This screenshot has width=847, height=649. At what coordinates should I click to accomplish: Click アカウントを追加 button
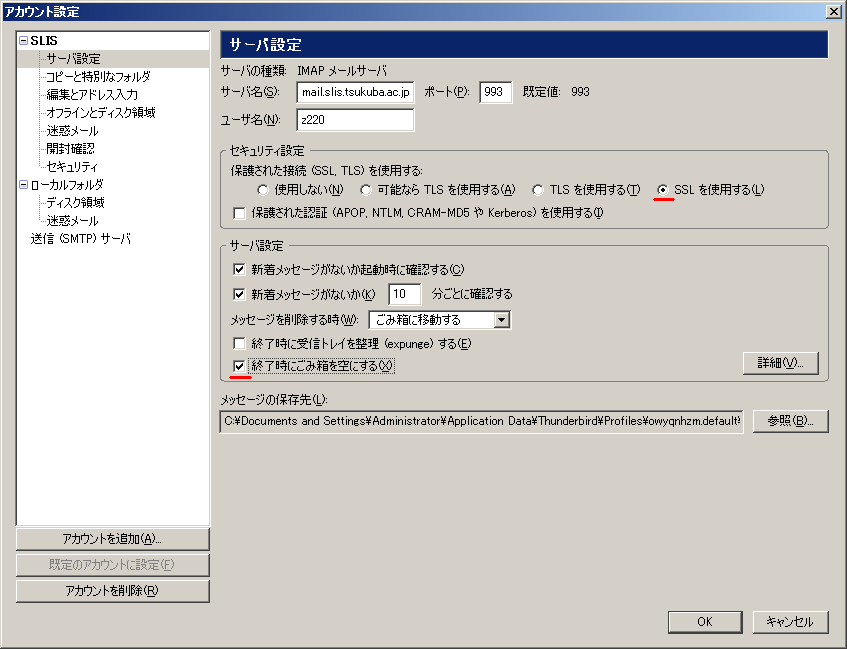[x=112, y=539]
